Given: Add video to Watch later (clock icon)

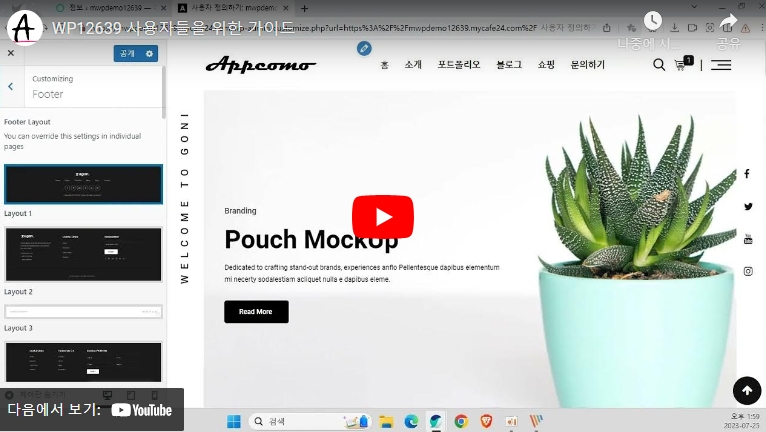Looking at the screenshot, I should click(x=653, y=21).
